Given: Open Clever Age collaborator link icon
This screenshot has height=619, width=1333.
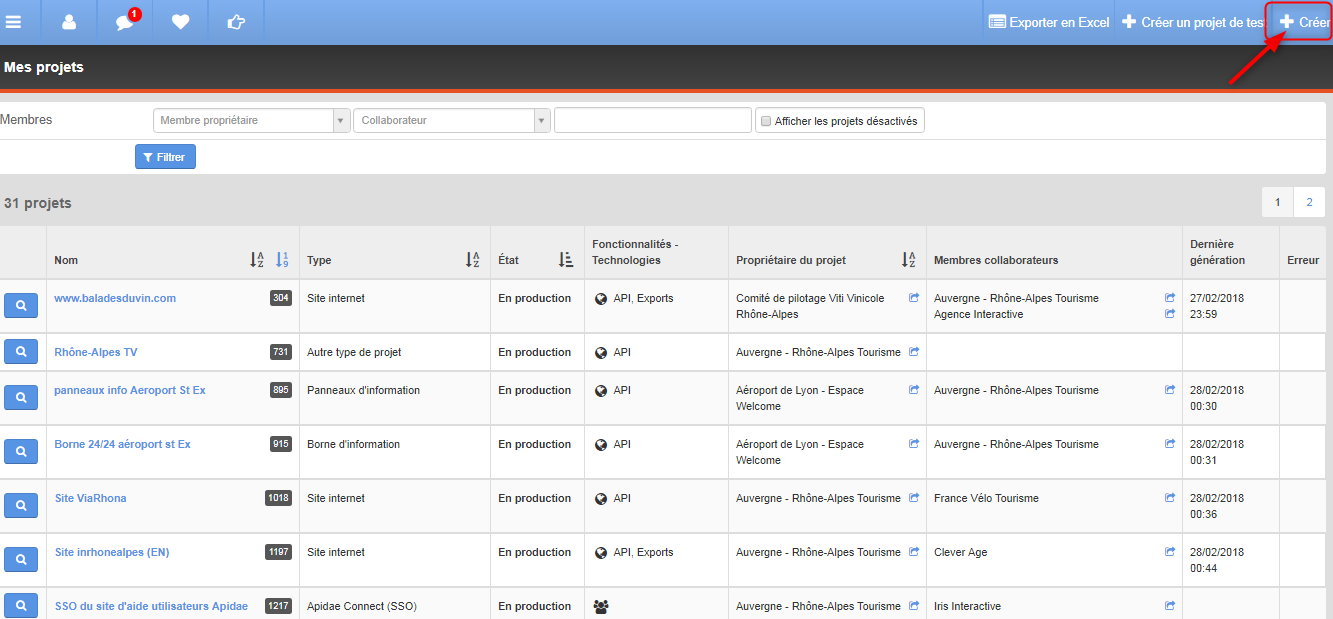Looking at the screenshot, I should [x=1170, y=552].
